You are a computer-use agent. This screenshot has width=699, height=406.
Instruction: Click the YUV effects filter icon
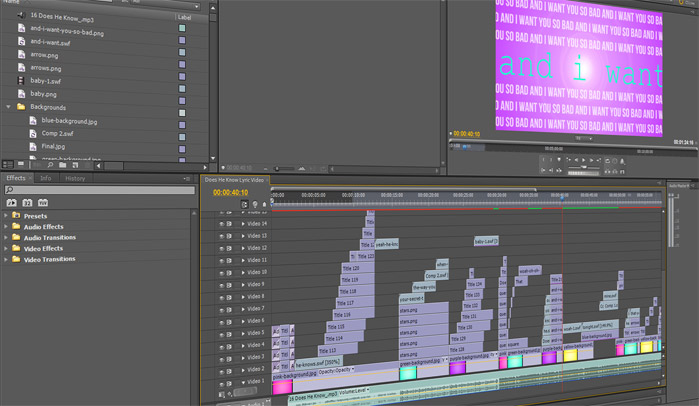tap(43, 203)
